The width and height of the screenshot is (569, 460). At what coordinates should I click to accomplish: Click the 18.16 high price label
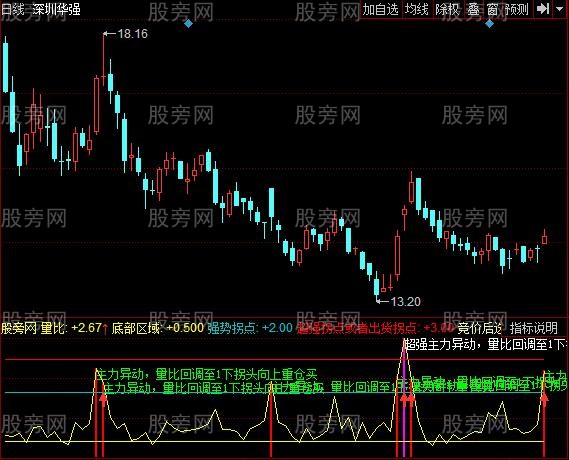point(133,34)
